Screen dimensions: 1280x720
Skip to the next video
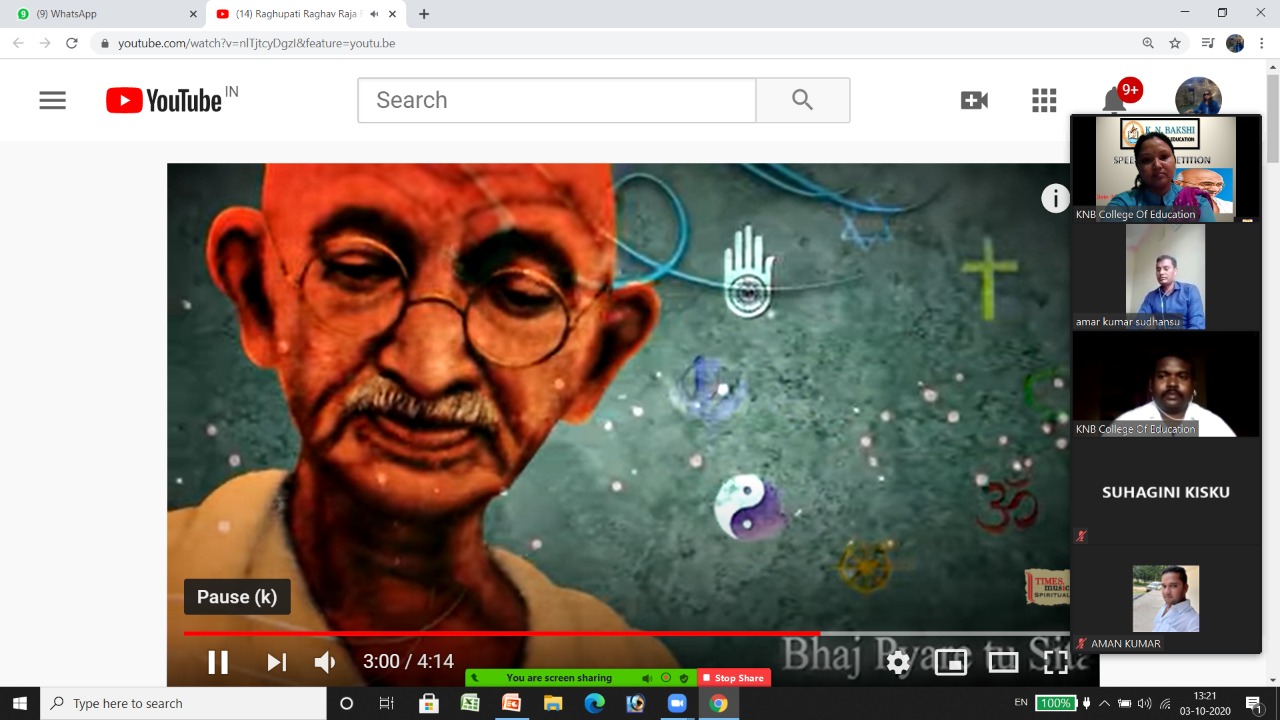point(276,662)
